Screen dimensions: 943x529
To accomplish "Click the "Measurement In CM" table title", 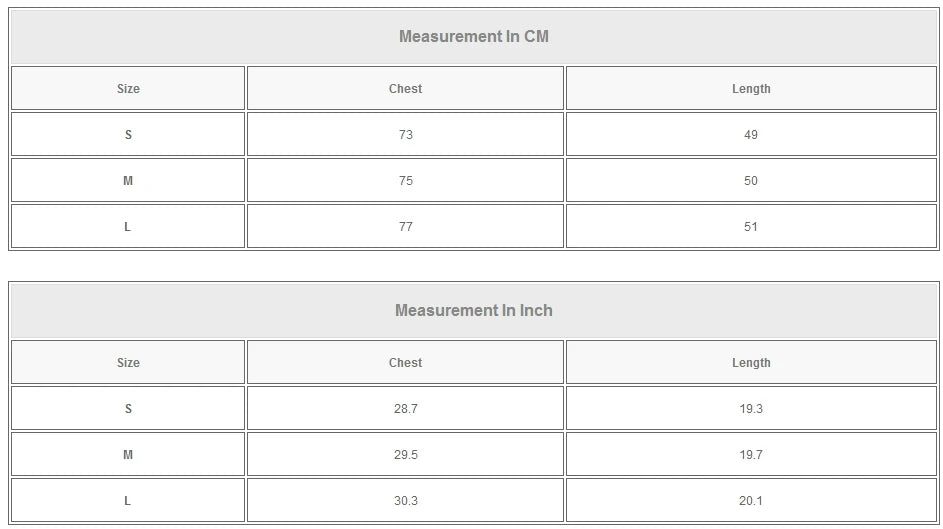I will pyautogui.click(x=473, y=37).
